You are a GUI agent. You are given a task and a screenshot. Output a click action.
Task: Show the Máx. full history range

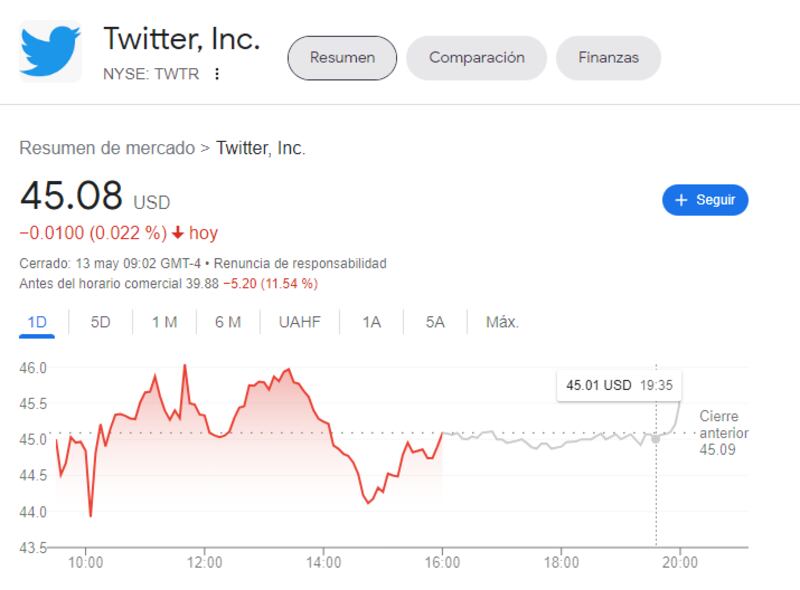[x=502, y=322]
